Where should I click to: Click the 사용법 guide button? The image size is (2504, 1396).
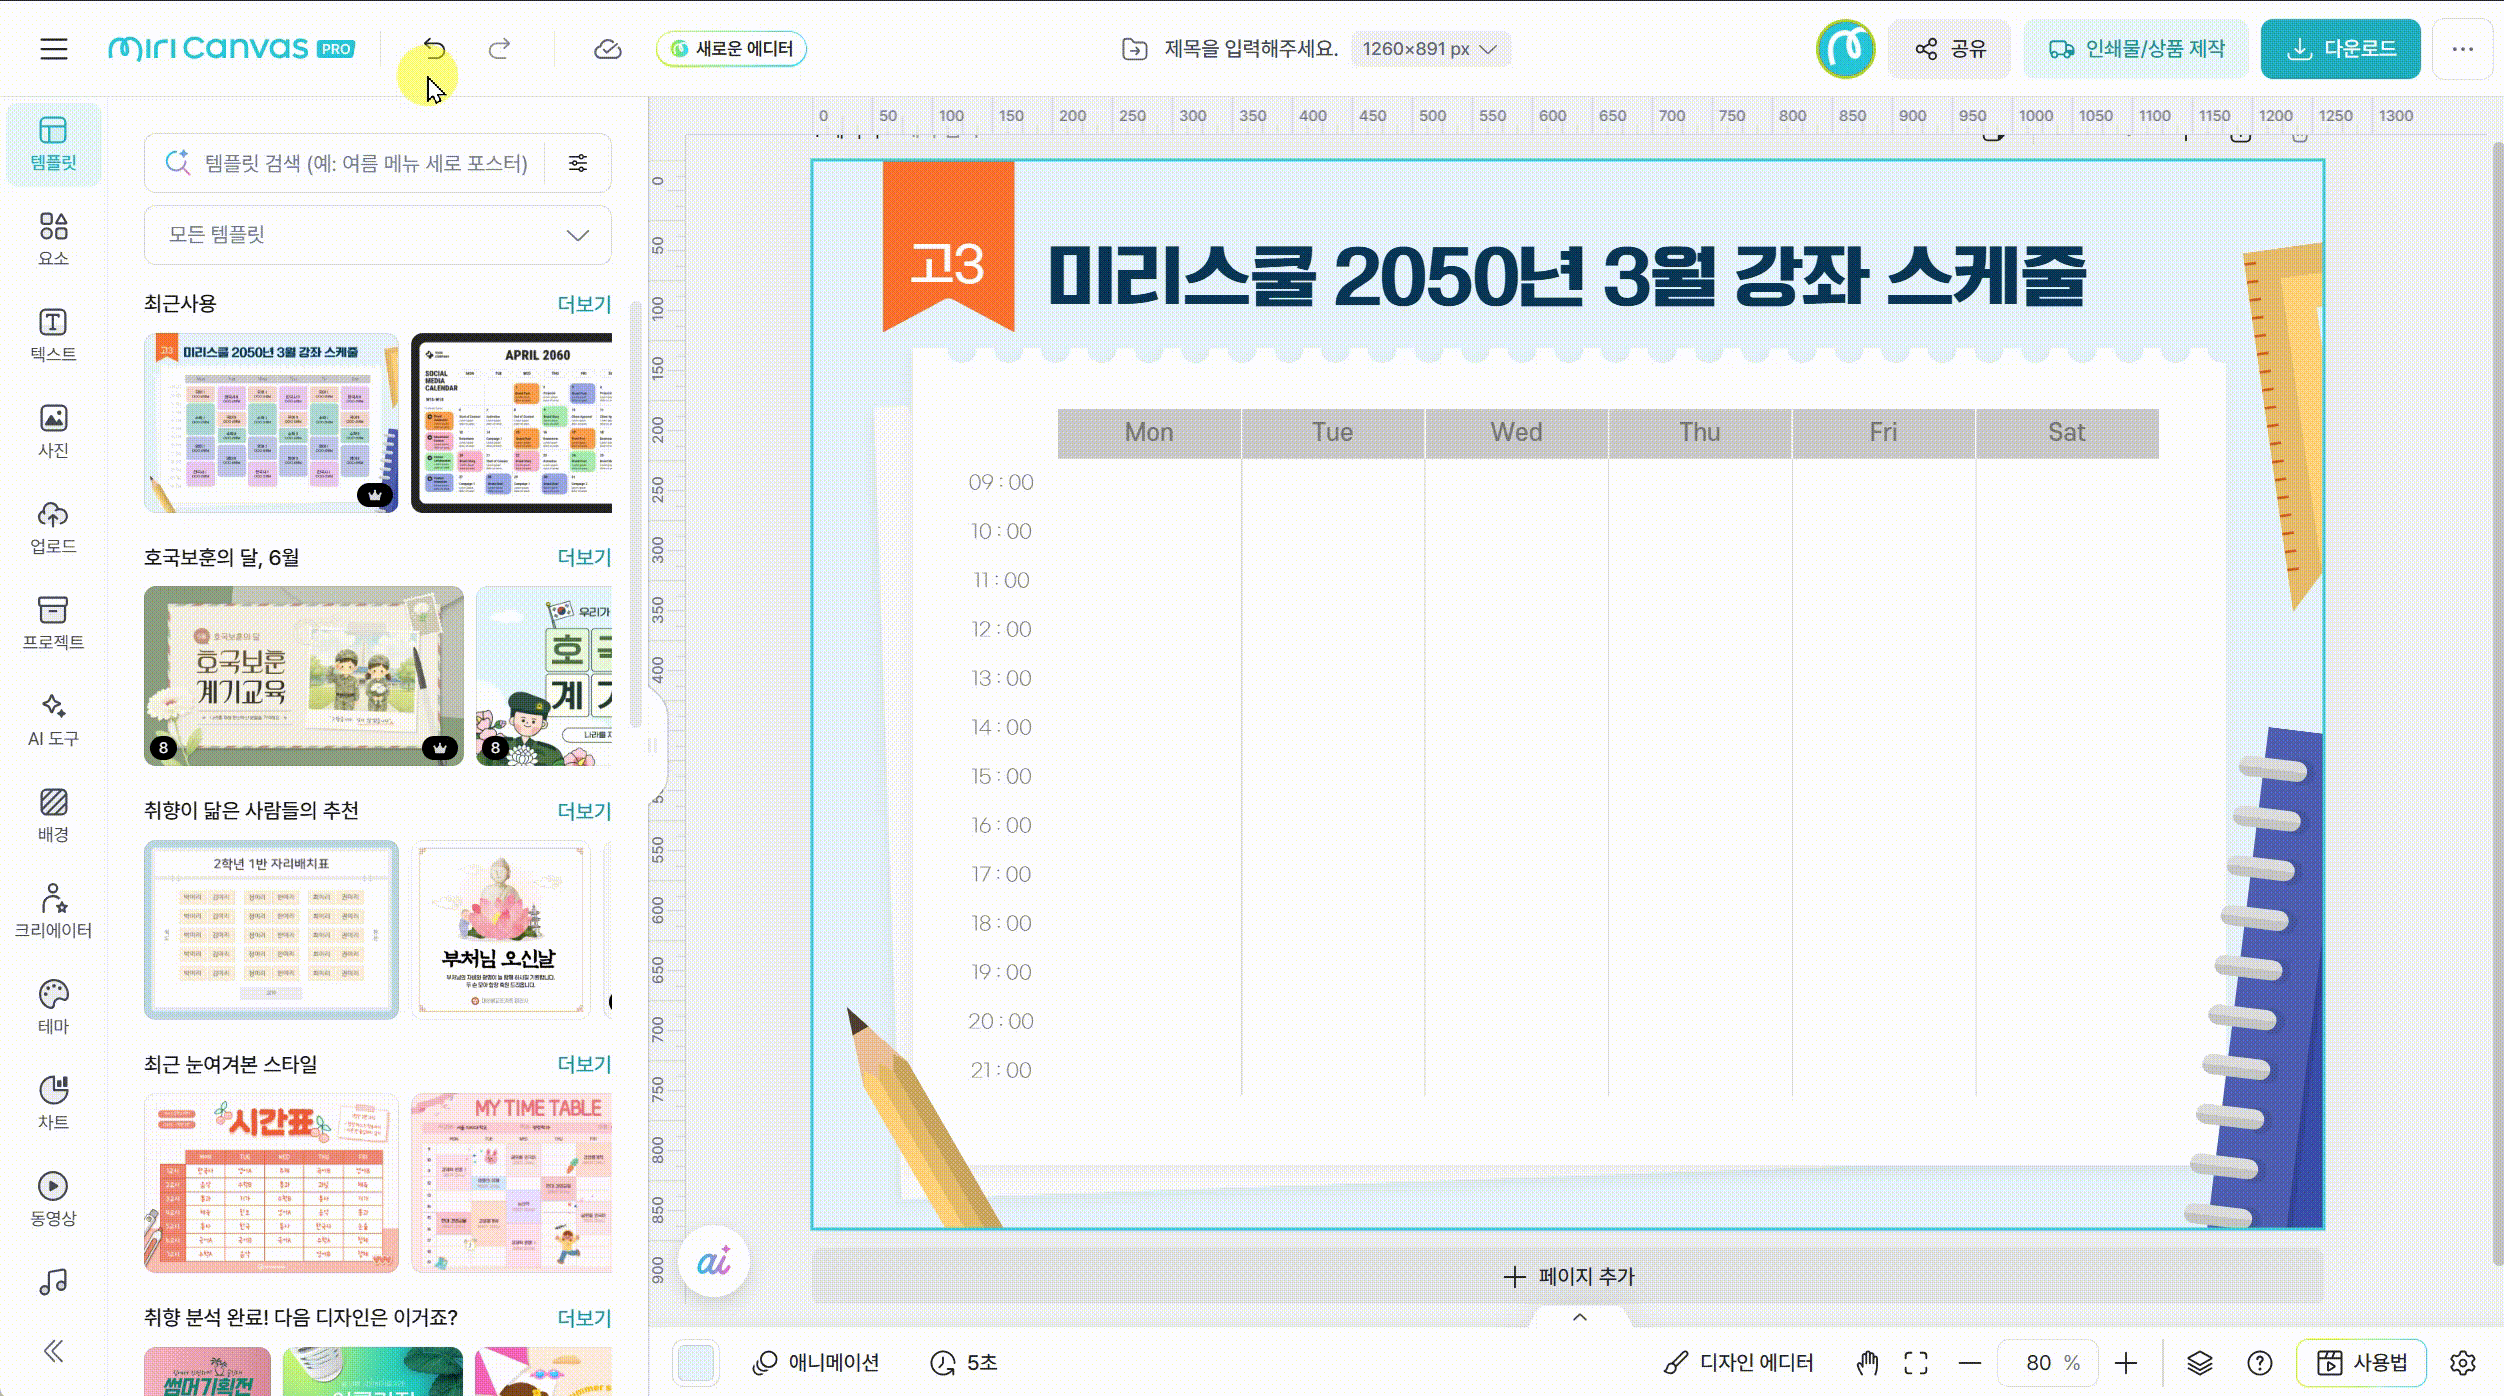click(2362, 1363)
